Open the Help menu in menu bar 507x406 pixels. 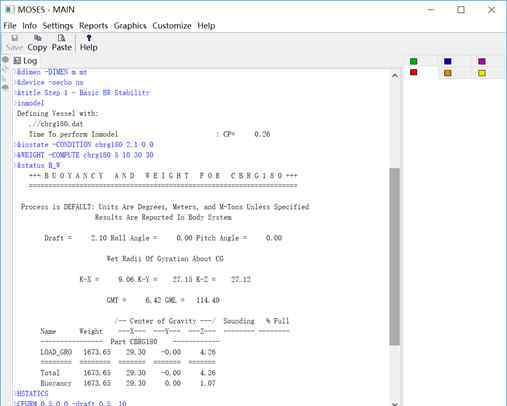point(206,26)
